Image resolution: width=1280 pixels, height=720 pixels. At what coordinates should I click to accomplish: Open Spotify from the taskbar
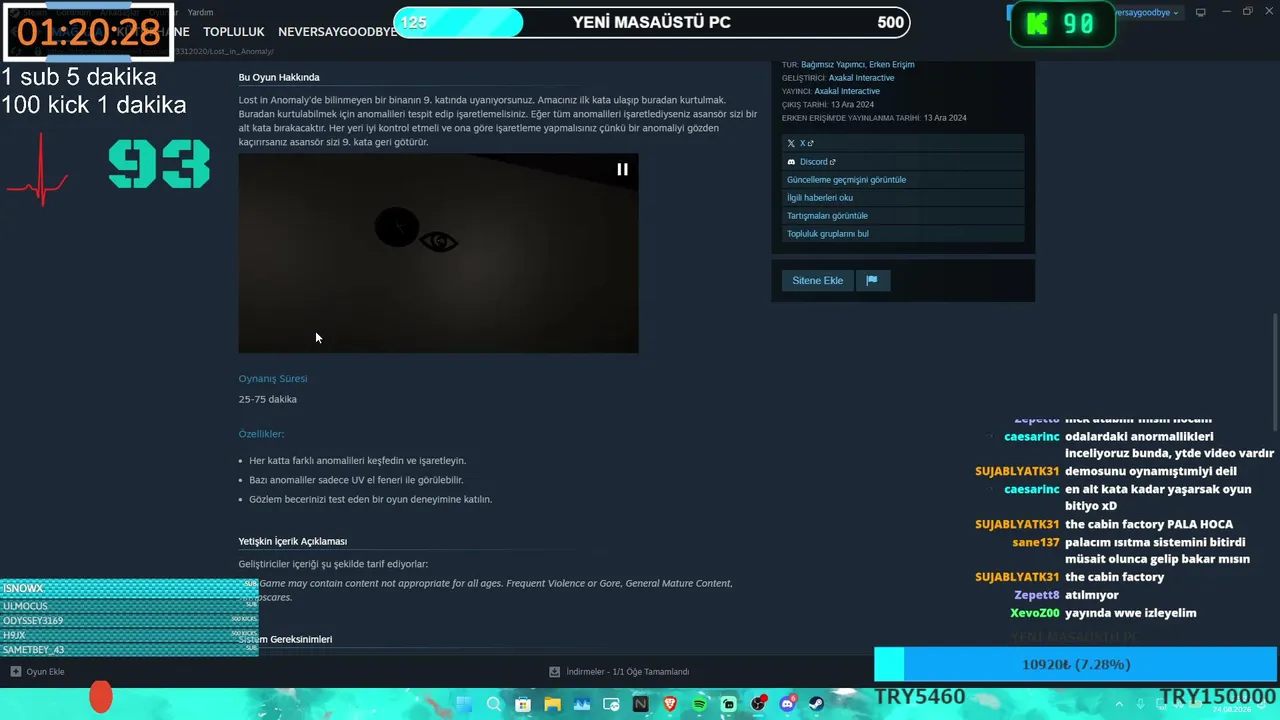point(699,704)
